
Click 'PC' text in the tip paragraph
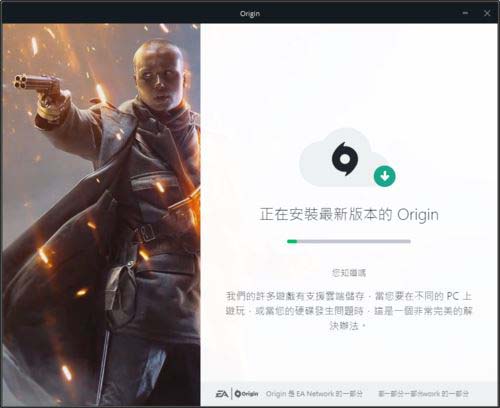point(453,296)
